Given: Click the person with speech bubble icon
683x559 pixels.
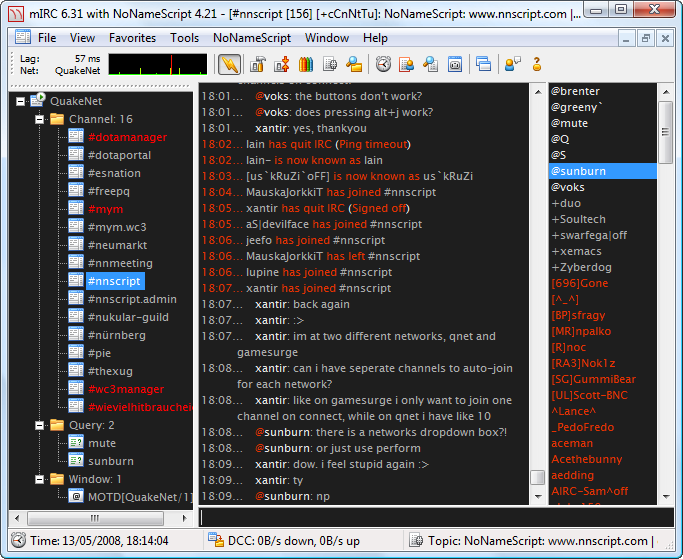Looking at the screenshot, I should (x=512, y=64).
